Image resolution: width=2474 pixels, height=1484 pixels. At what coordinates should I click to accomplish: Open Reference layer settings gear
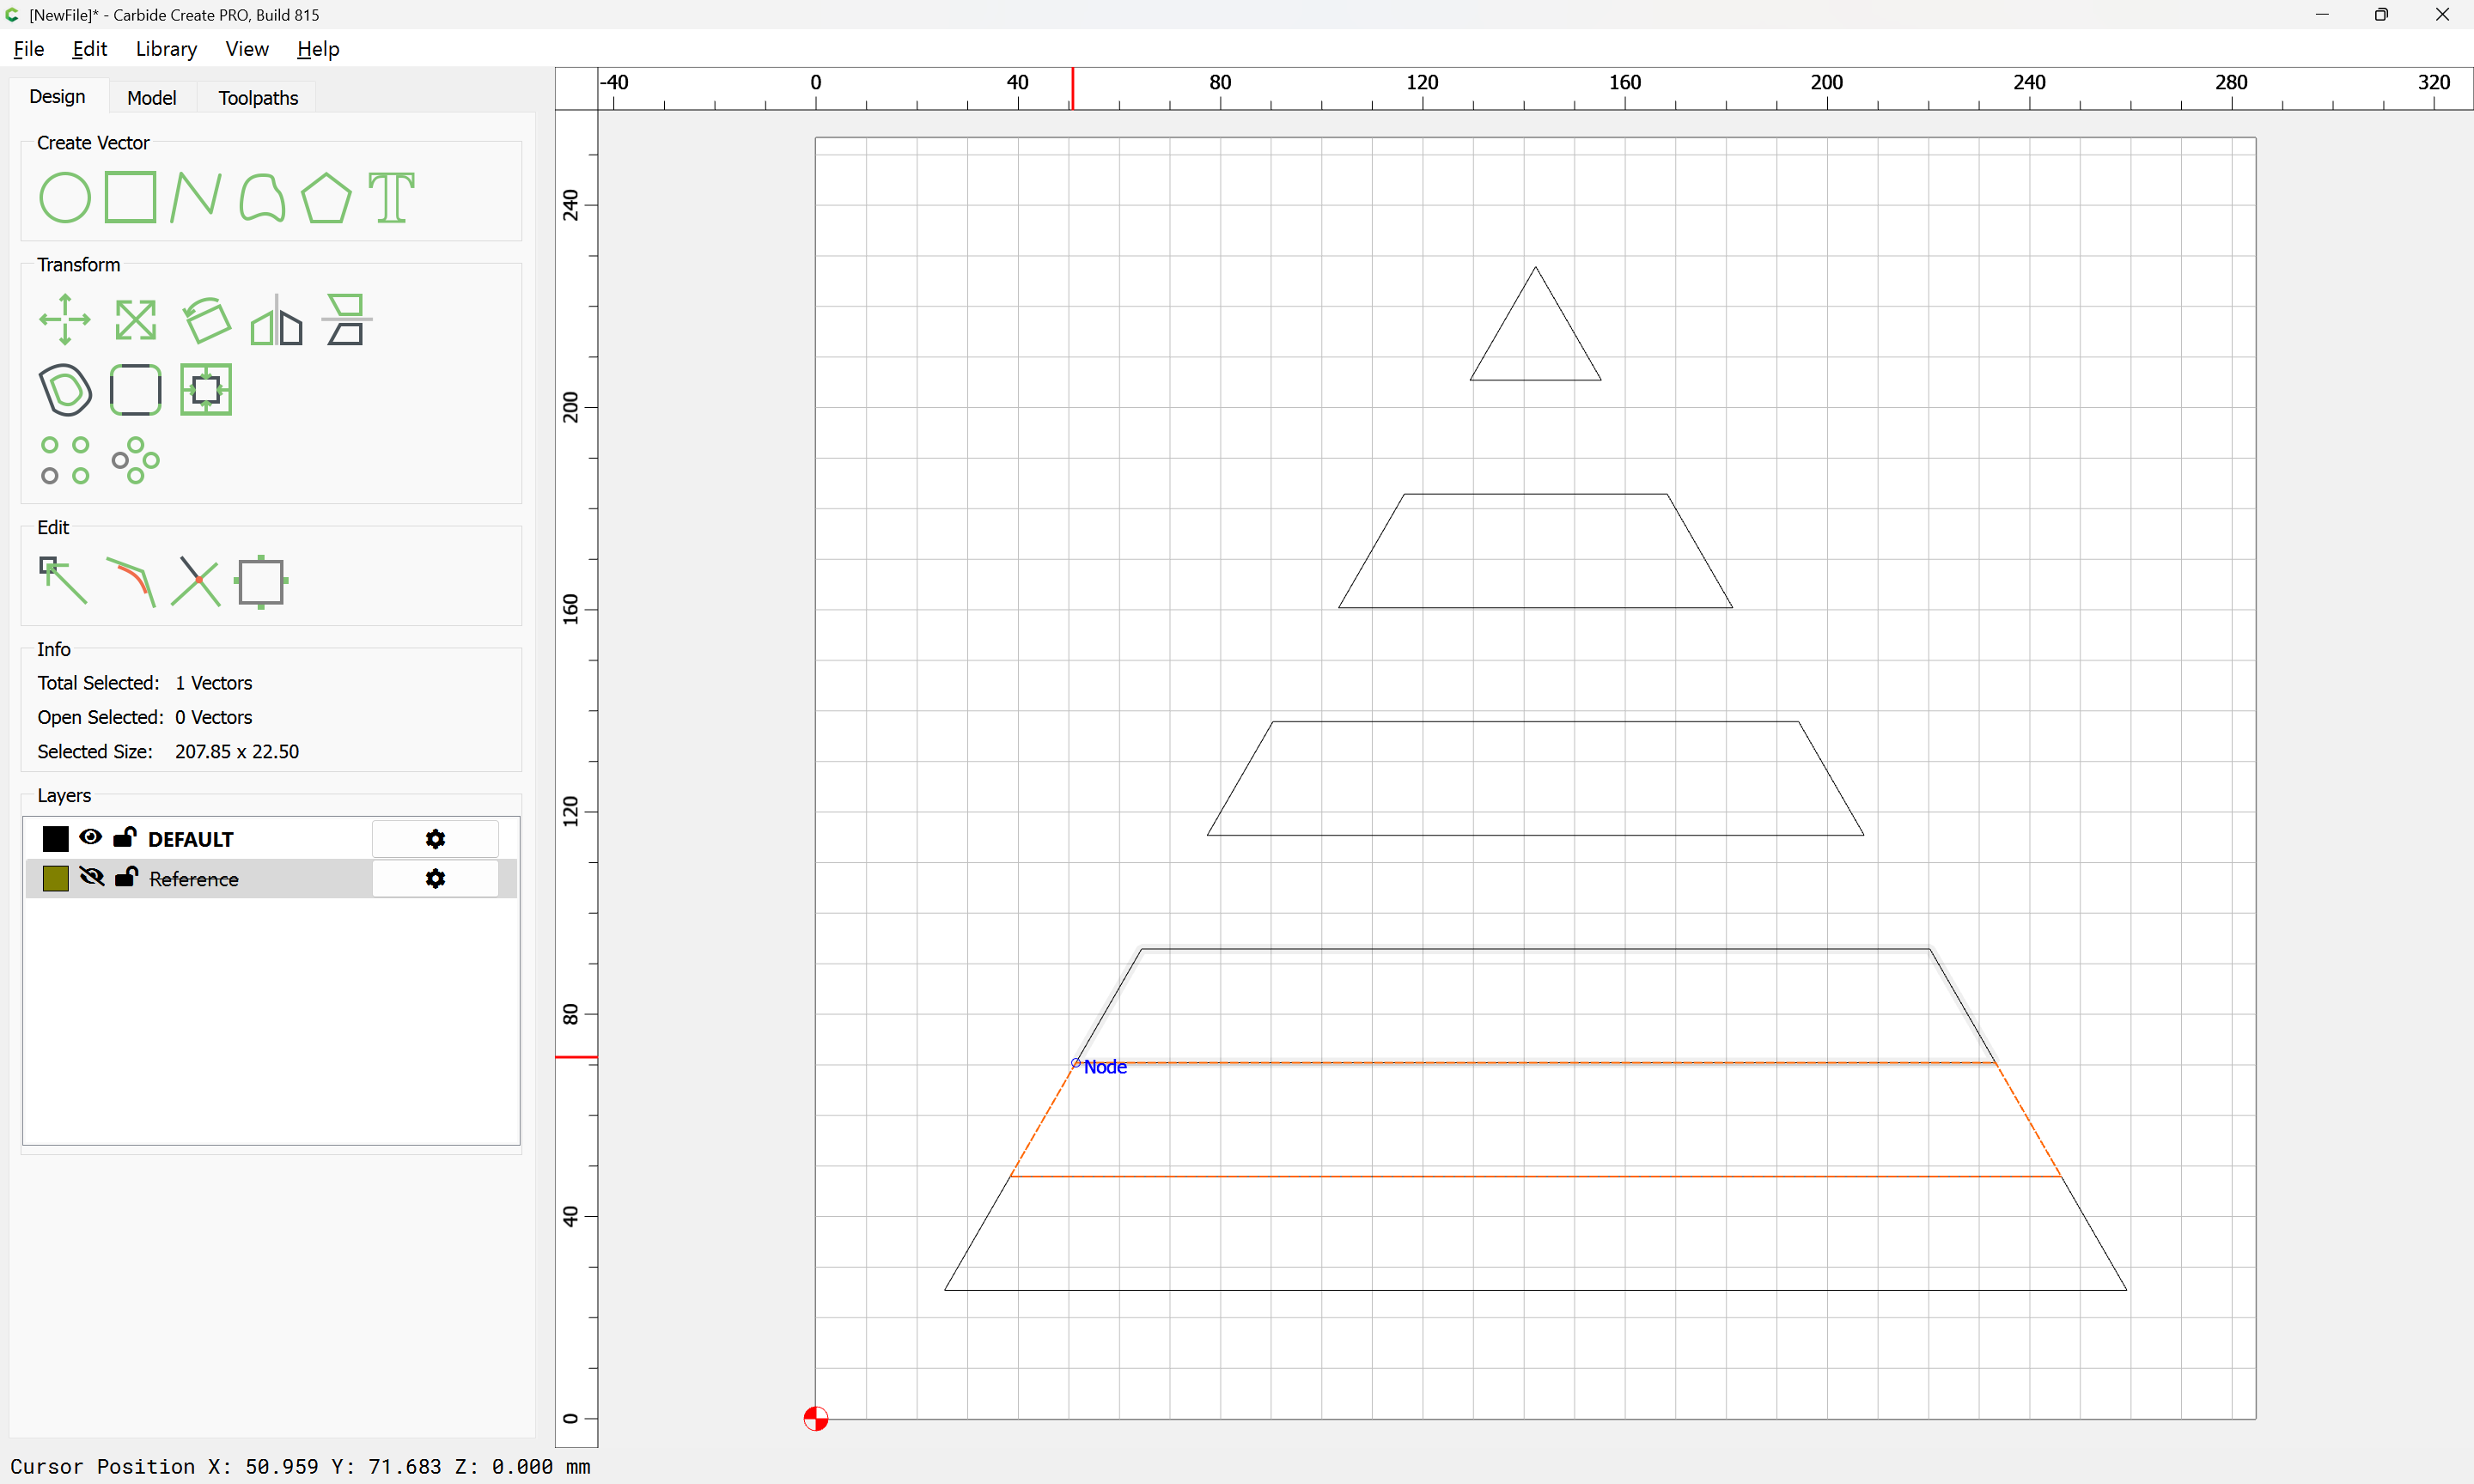[435, 878]
